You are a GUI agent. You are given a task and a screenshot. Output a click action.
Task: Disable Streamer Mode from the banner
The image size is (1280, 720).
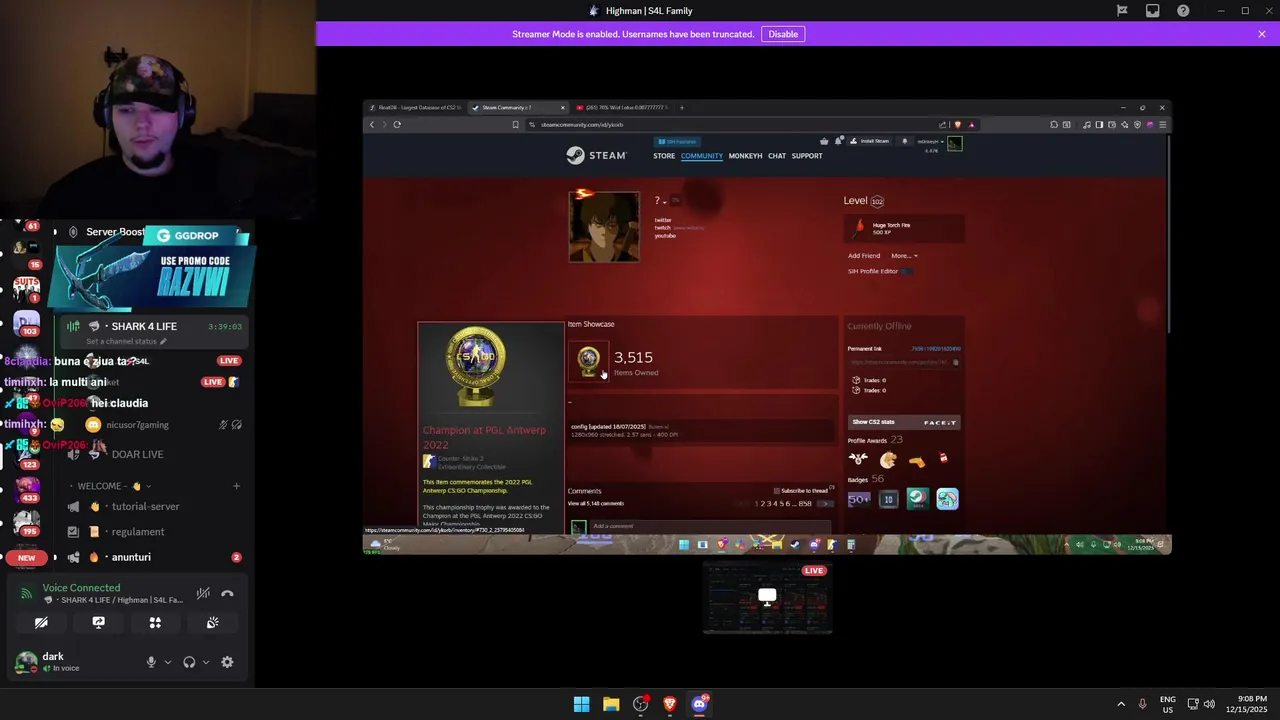click(783, 34)
